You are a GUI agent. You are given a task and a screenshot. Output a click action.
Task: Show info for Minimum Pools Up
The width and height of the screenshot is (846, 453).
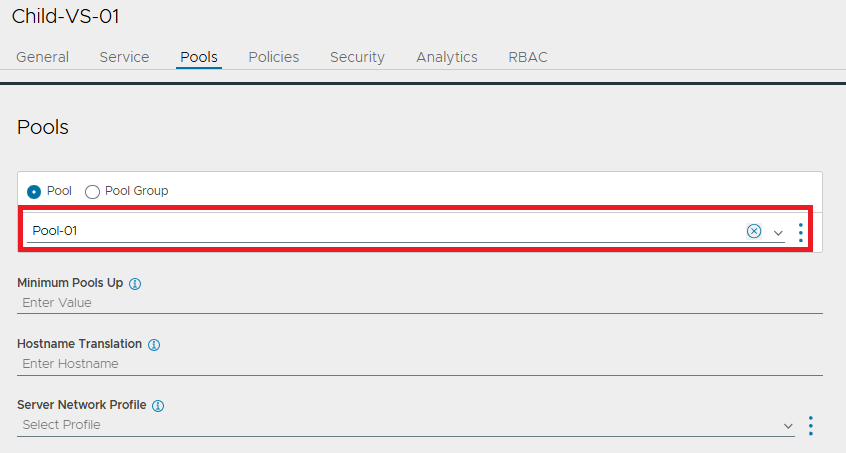point(135,284)
